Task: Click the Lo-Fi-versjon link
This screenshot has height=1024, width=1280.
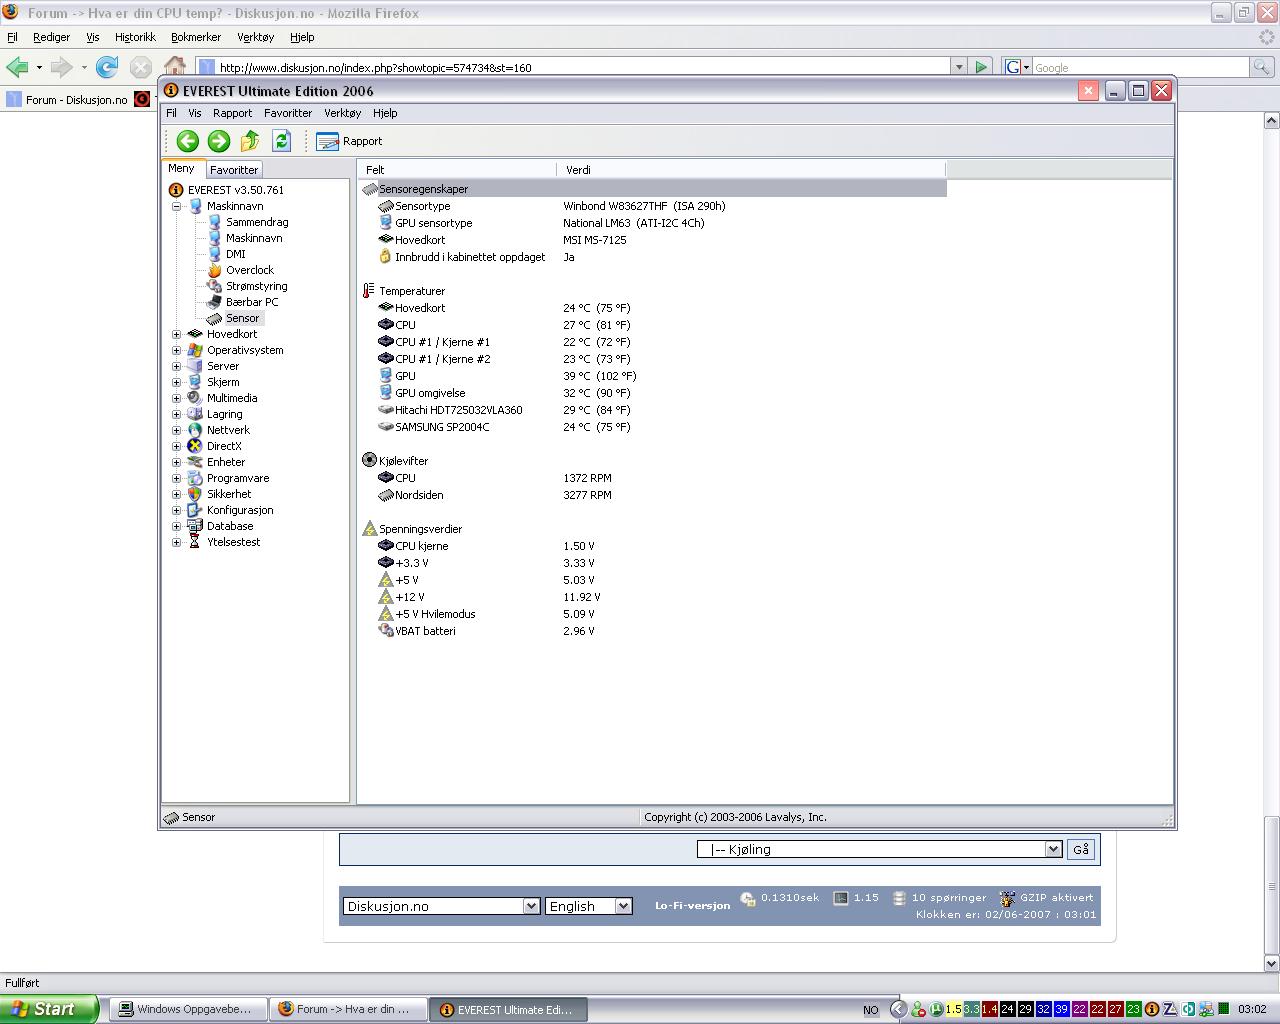Action: 692,906
